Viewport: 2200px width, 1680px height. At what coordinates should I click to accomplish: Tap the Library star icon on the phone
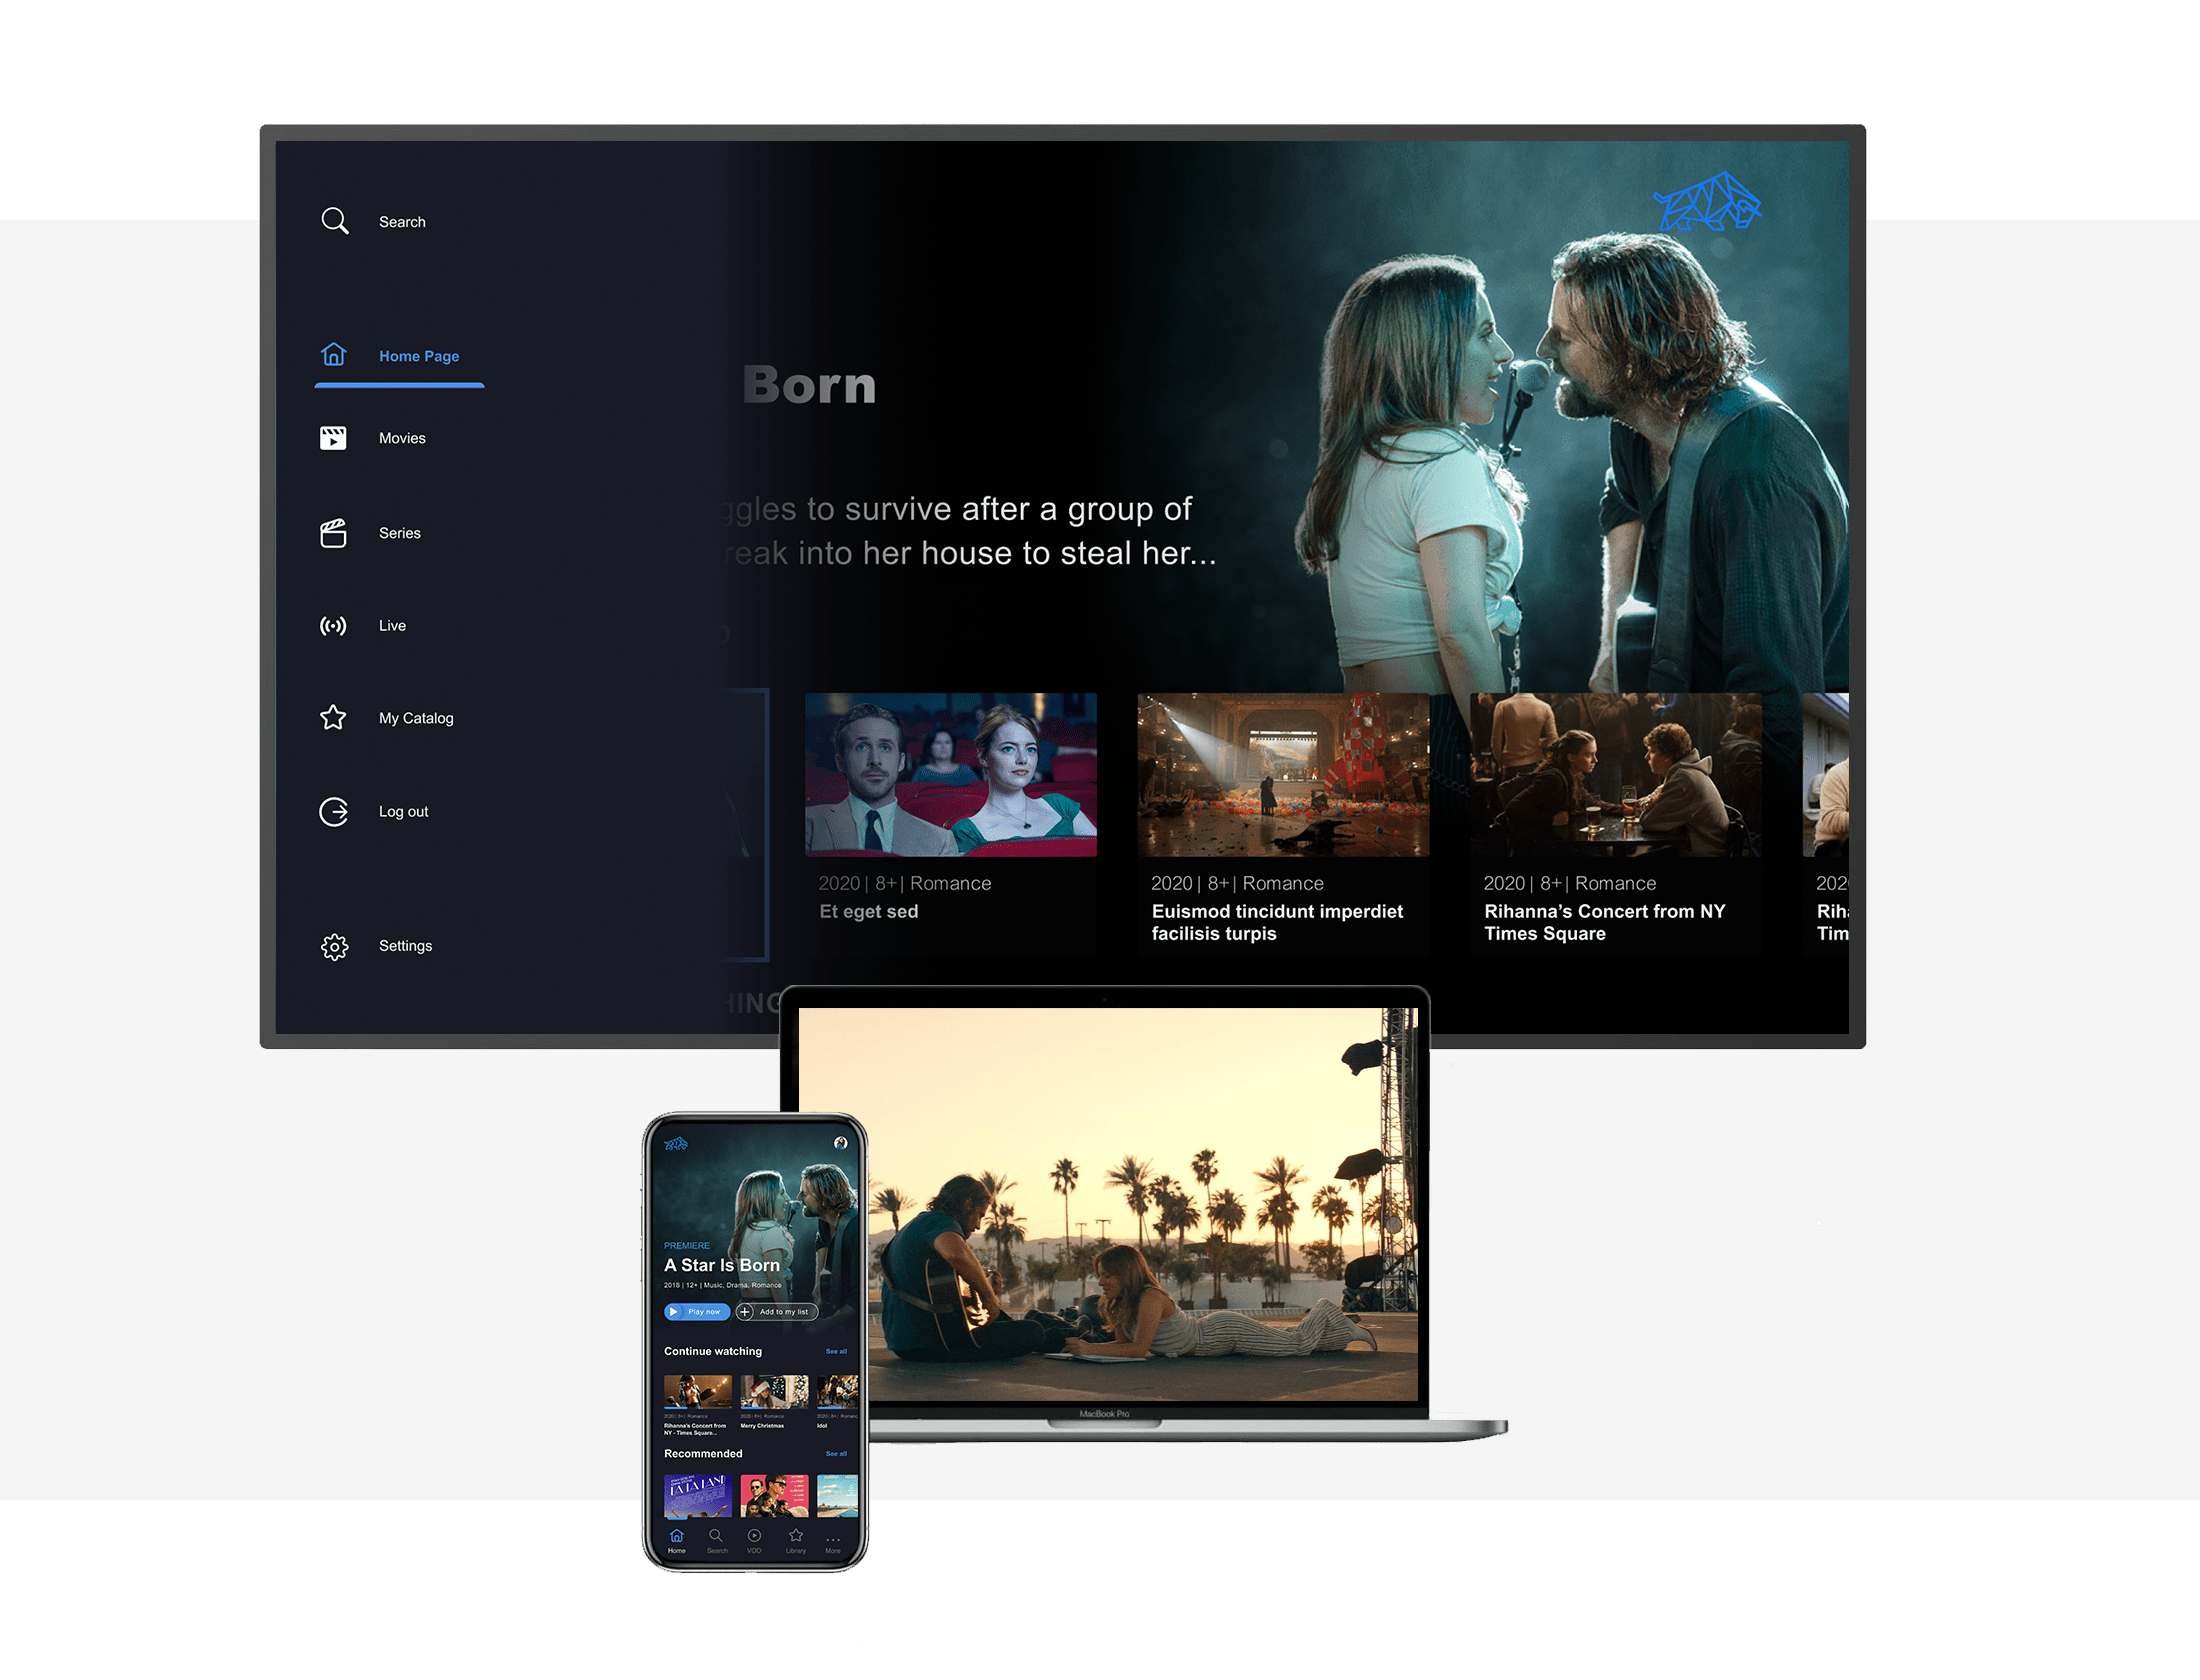(796, 1536)
